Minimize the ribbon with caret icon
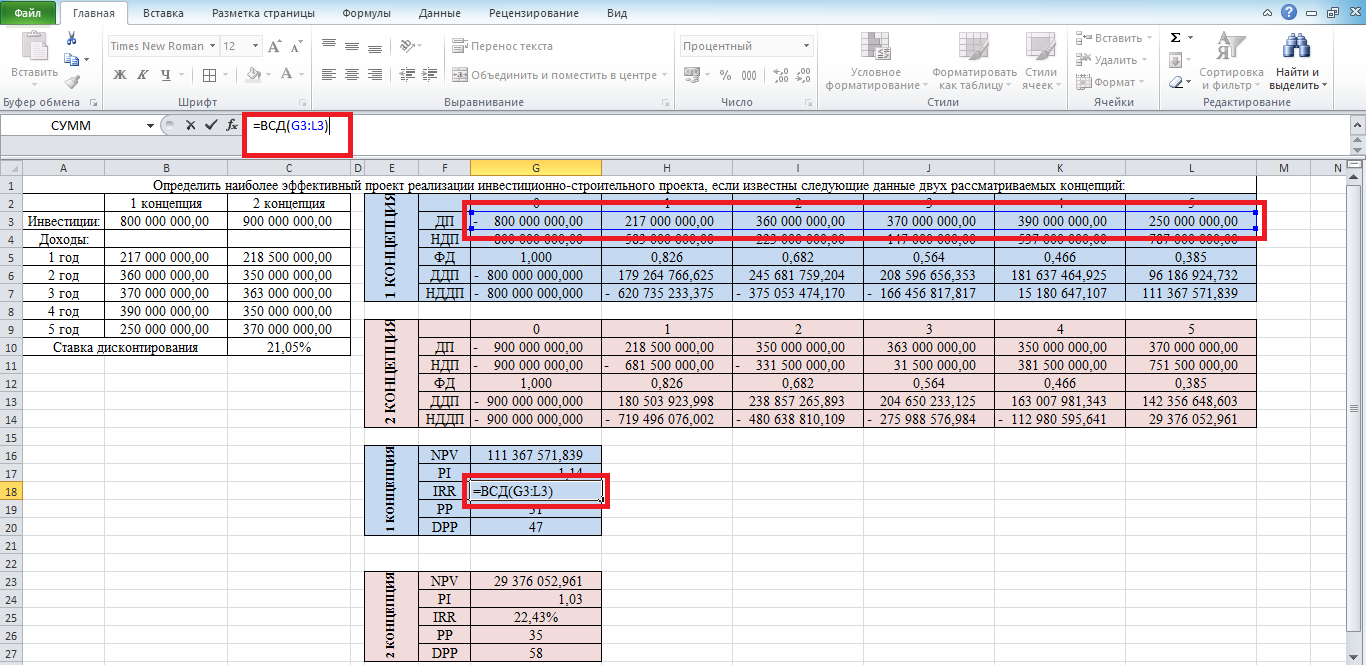 [1268, 12]
